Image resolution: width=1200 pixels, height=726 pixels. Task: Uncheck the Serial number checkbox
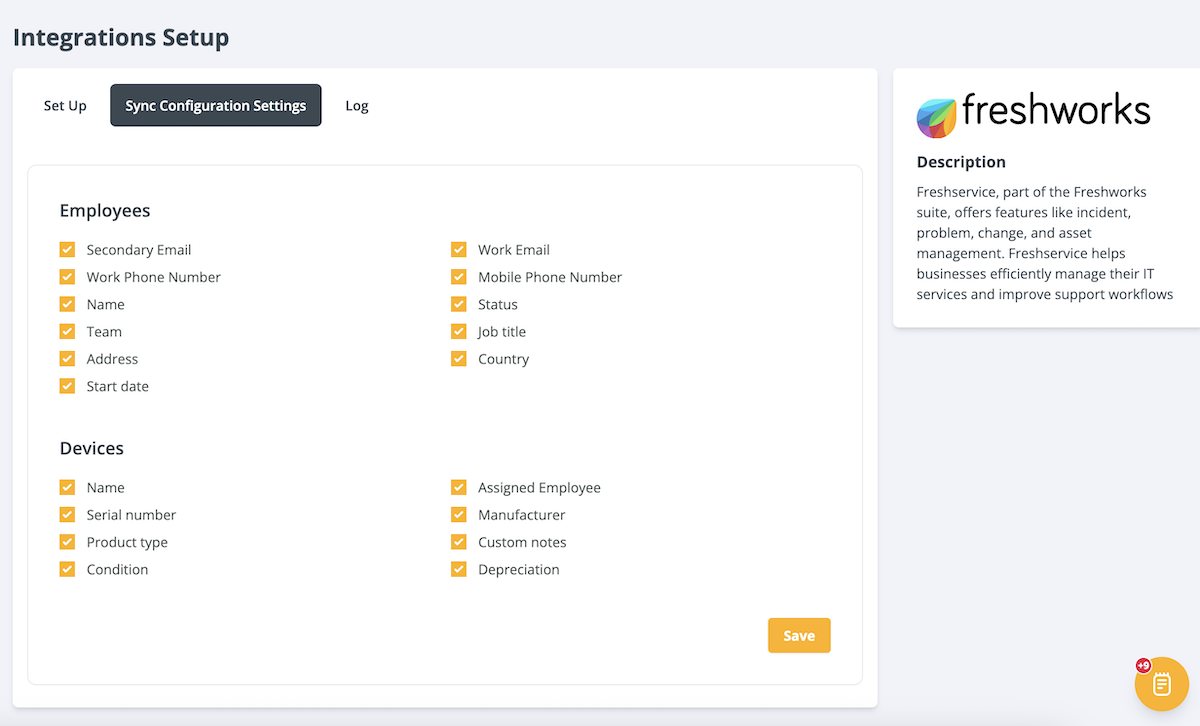tap(68, 515)
